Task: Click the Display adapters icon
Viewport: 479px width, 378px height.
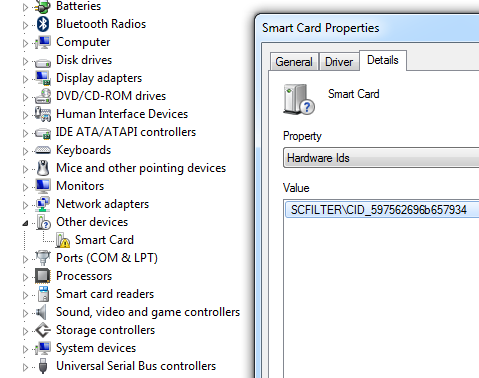Action: click(x=43, y=78)
